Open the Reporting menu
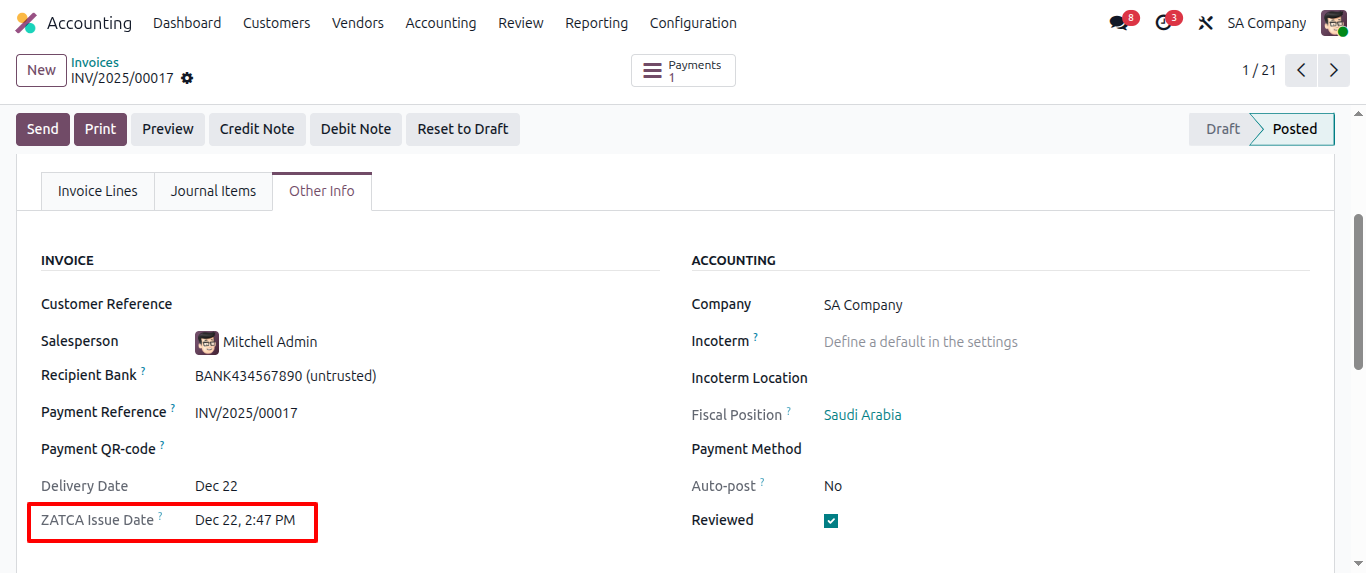This screenshot has width=1366, height=573. [x=596, y=23]
